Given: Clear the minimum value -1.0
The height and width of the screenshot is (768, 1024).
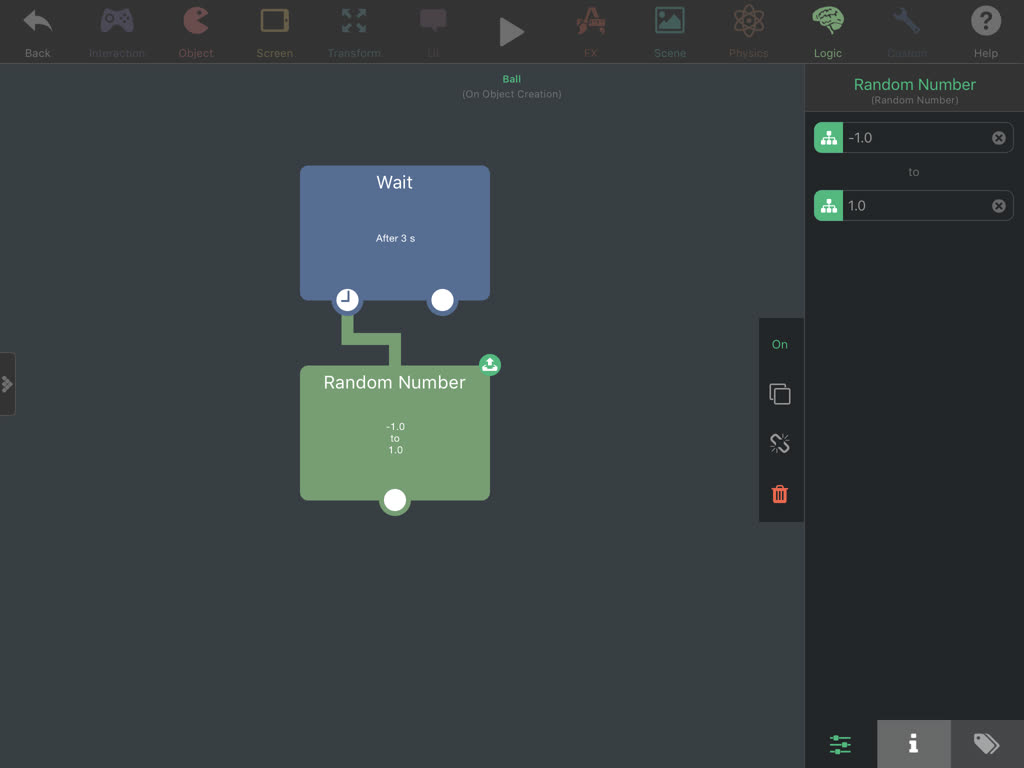Looking at the screenshot, I should click(x=999, y=138).
